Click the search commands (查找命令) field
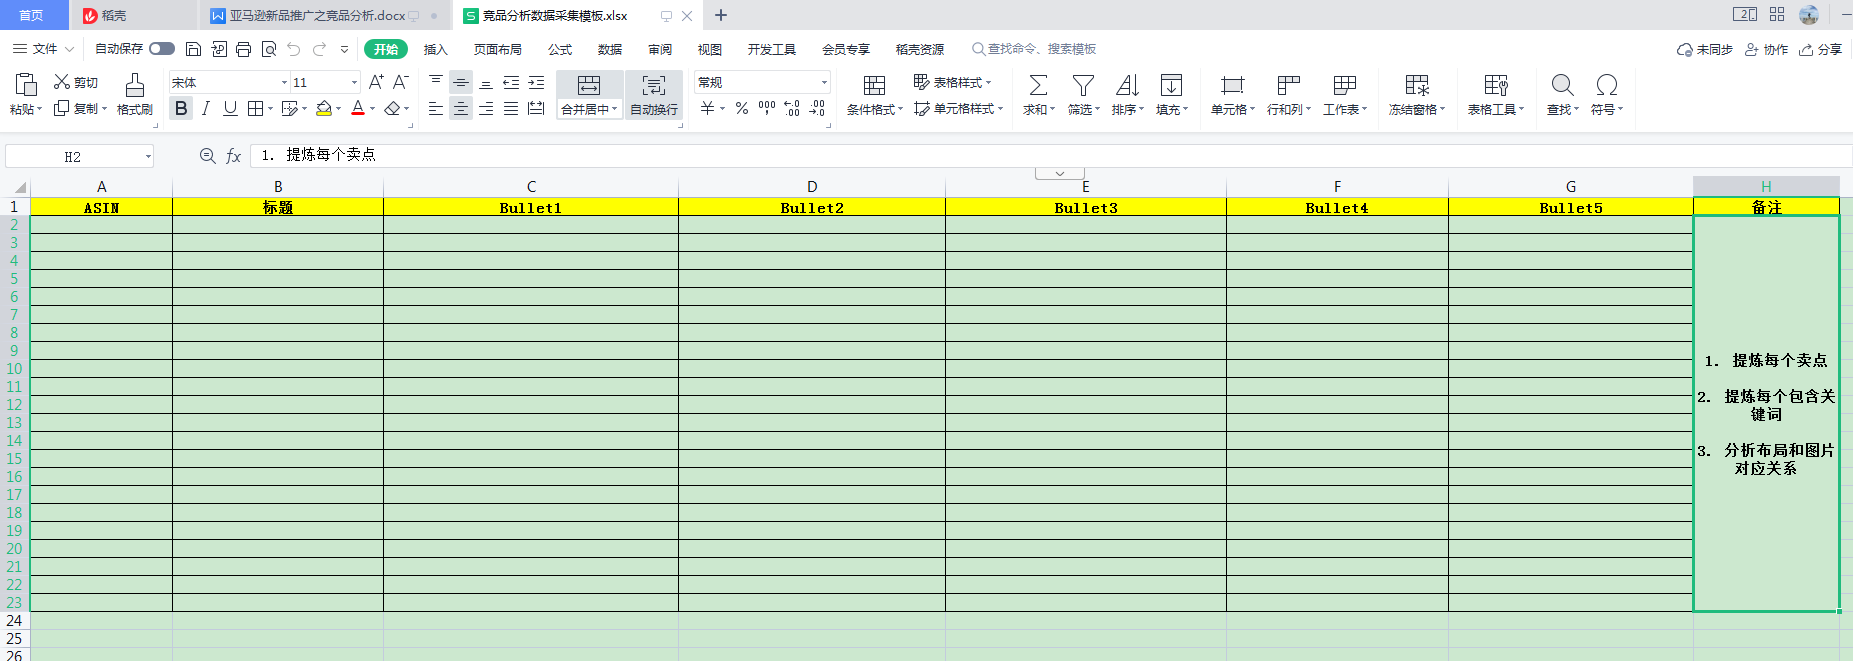Viewport: 1853px width, 661px height. (x=1034, y=49)
